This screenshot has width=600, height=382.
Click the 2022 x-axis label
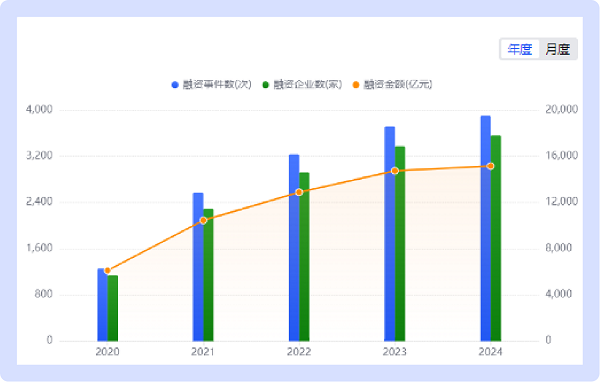[299, 352]
